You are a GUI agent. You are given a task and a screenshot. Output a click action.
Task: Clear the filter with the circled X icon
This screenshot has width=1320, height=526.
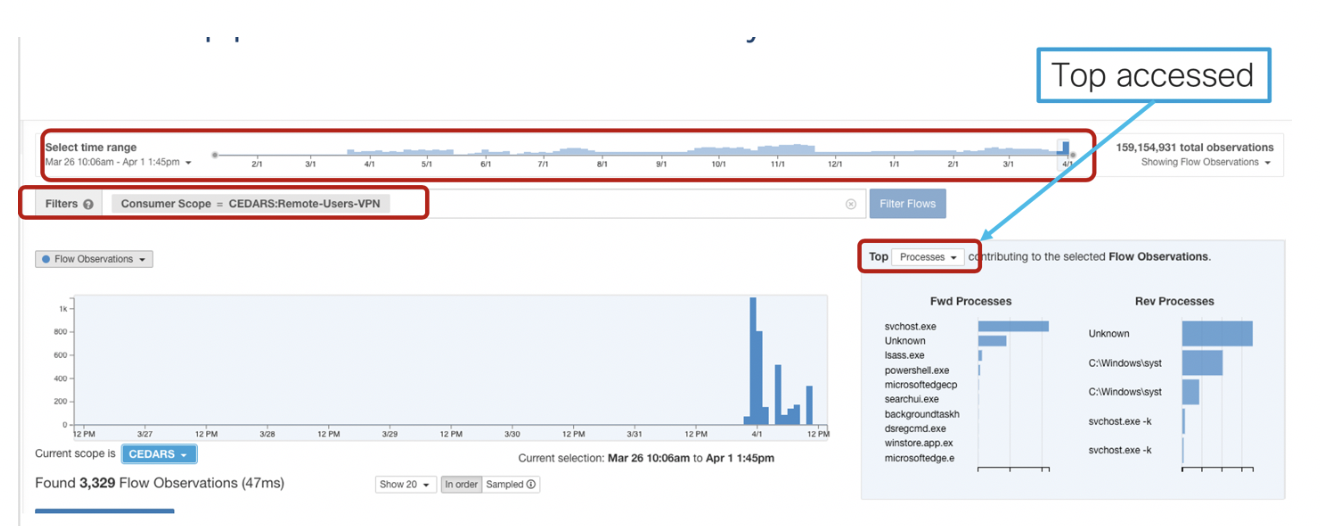(851, 204)
